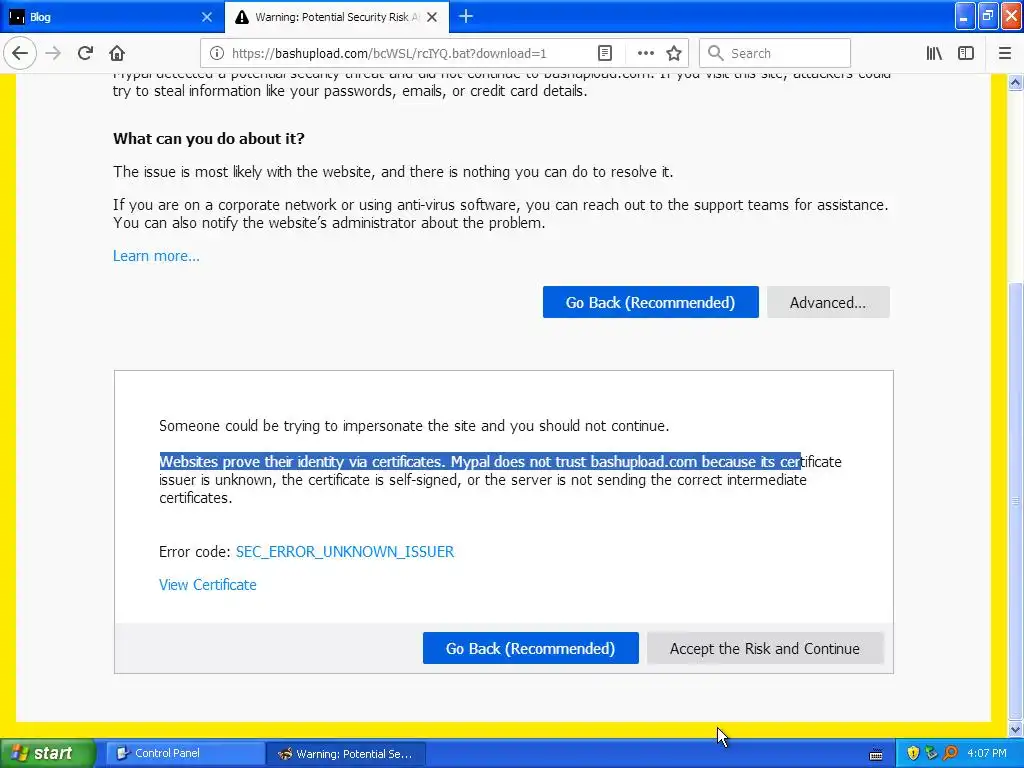This screenshot has height=768, width=1024.
Task: Open the Learn more link
Action: pos(156,256)
